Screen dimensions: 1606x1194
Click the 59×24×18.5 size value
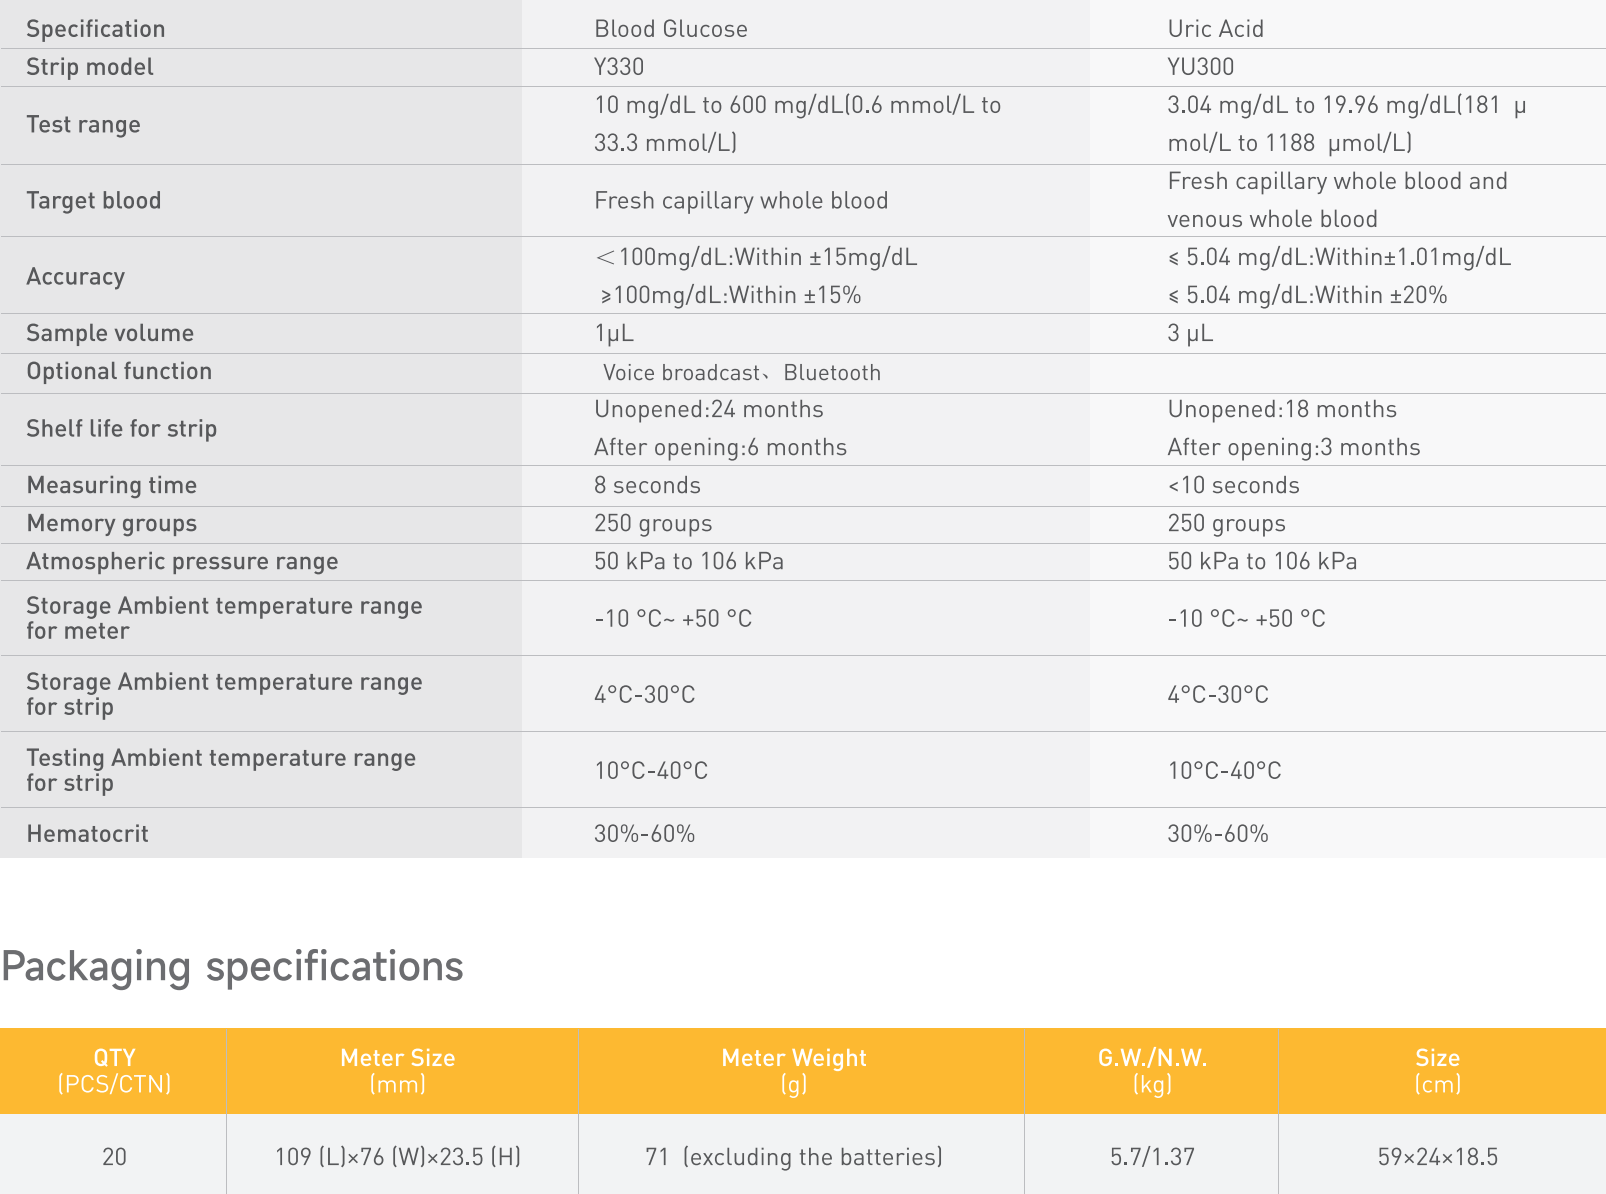click(x=1437, y=1157)
